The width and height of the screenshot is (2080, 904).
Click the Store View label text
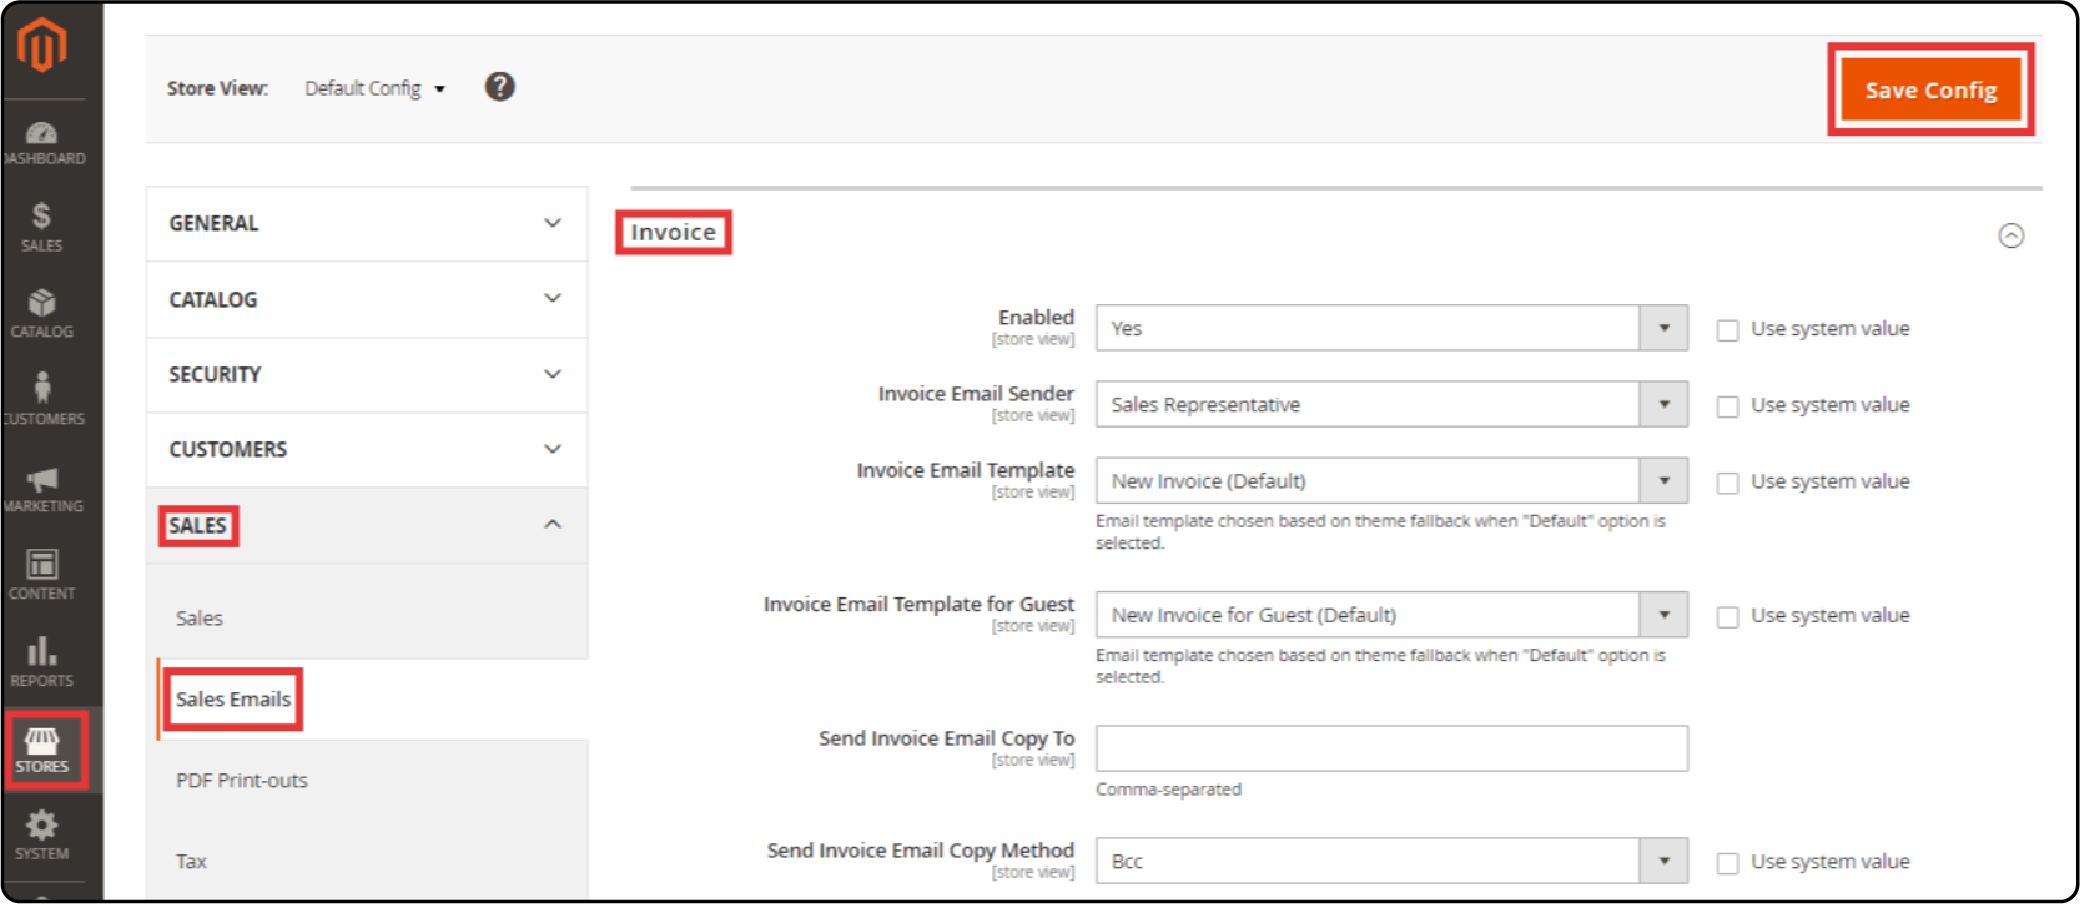[x=217, y=88]
